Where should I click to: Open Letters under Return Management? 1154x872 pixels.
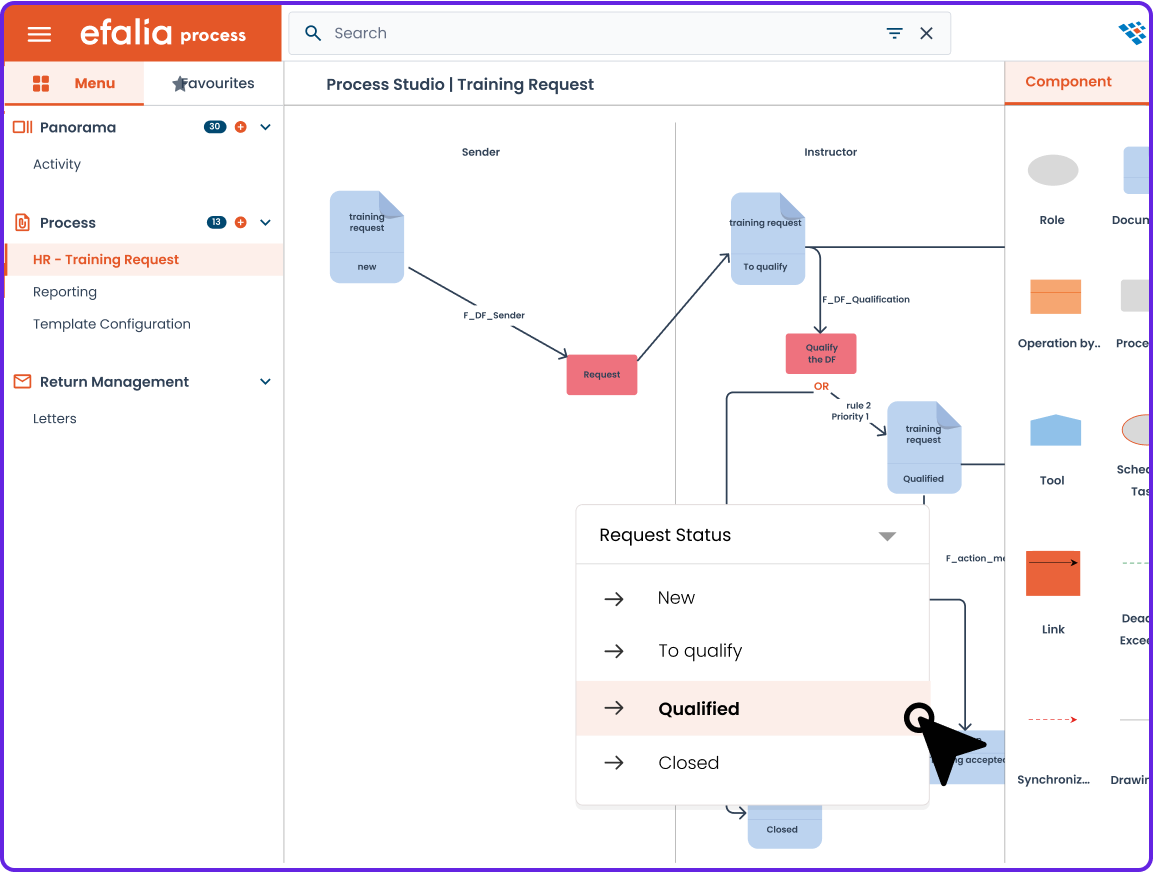click(x=54, y=418)
